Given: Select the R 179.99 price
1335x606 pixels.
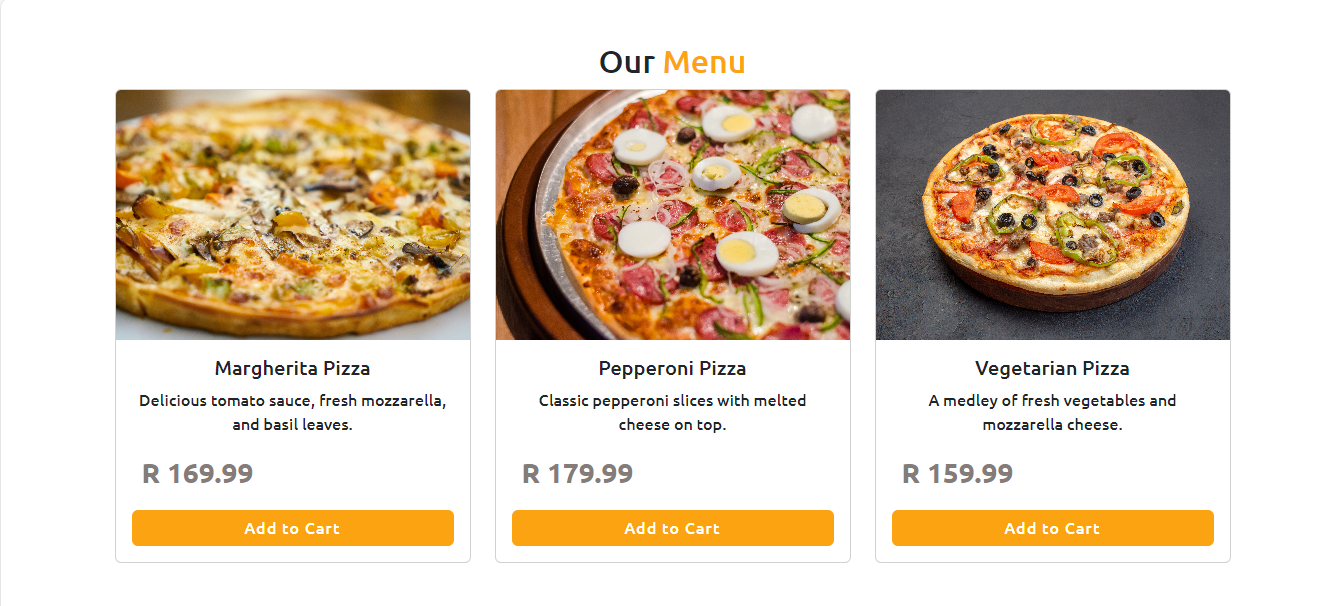Looking at the screenshot, I should (x=578, y=473).
